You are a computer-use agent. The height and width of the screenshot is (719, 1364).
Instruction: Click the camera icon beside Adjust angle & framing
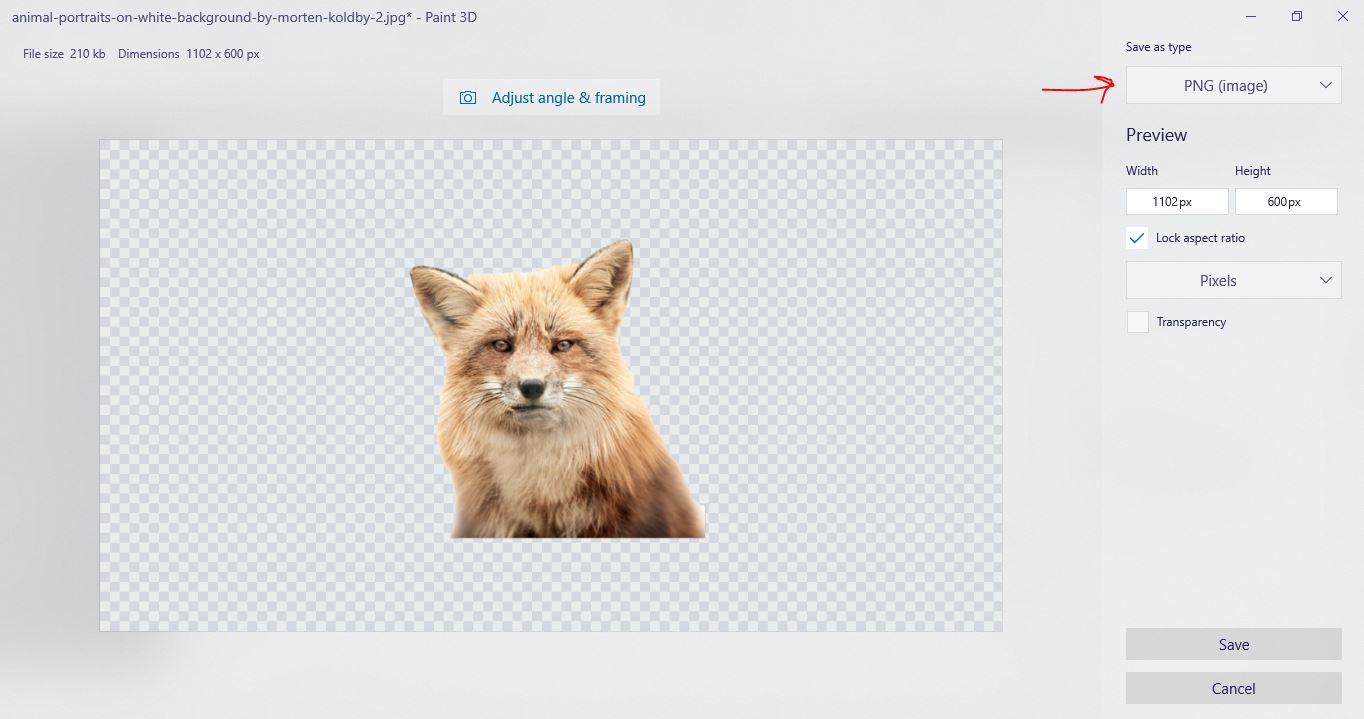(x=468, y=97)
